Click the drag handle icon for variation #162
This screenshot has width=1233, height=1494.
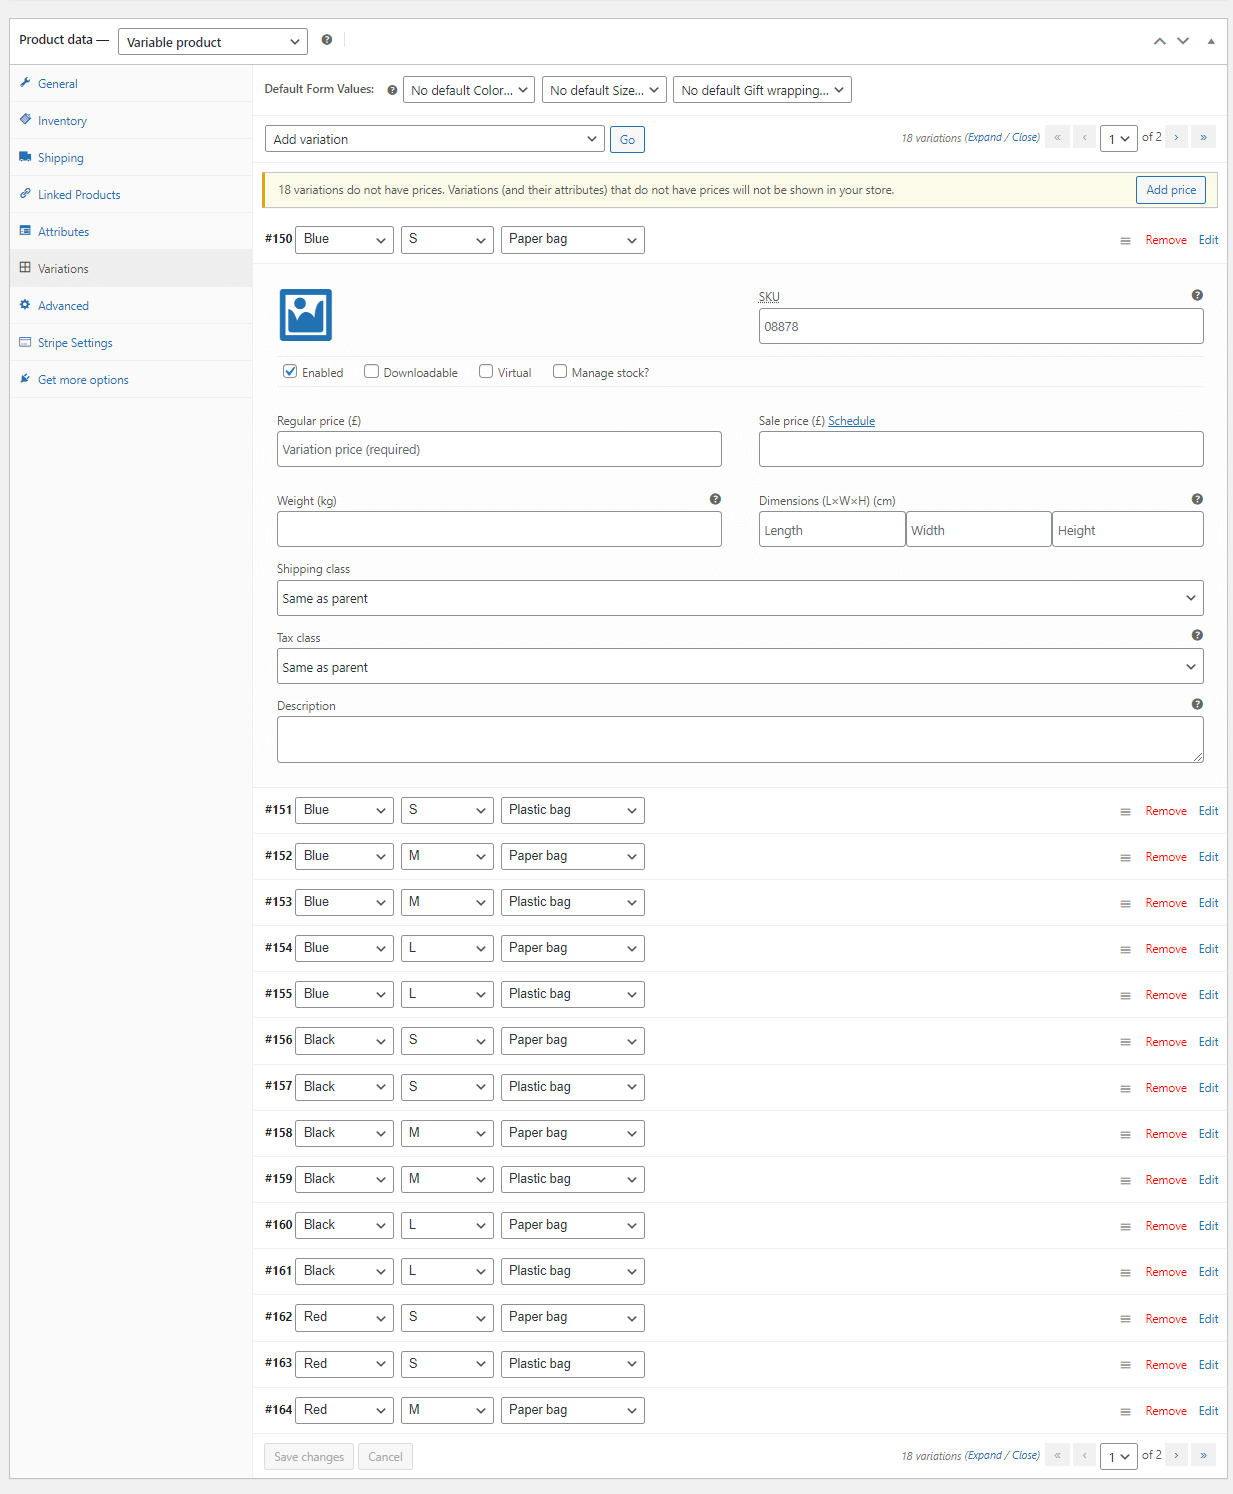1125,1320
